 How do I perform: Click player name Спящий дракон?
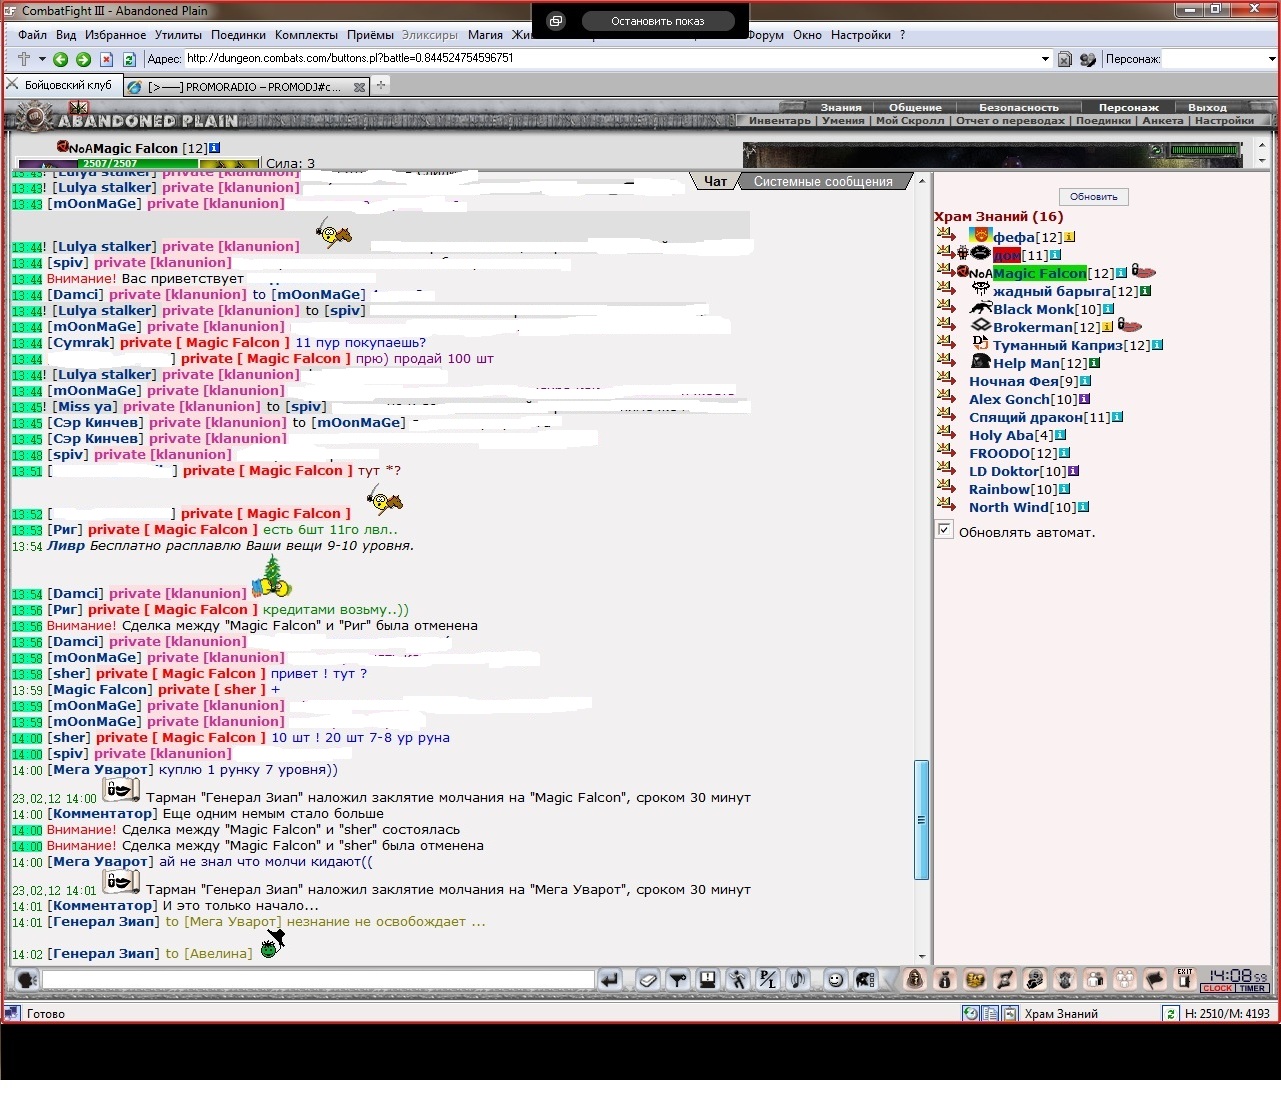click(1026, 417)
